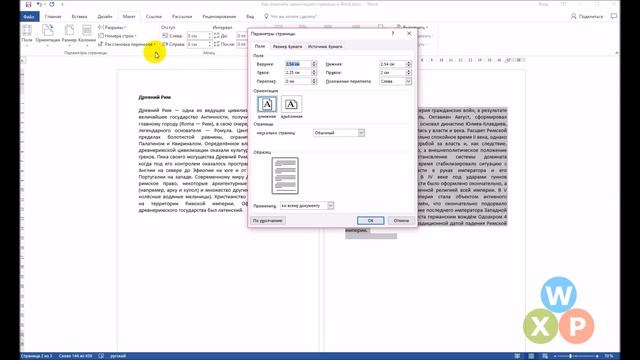Click the Древний Рим heading text

(x=155, y=97)
